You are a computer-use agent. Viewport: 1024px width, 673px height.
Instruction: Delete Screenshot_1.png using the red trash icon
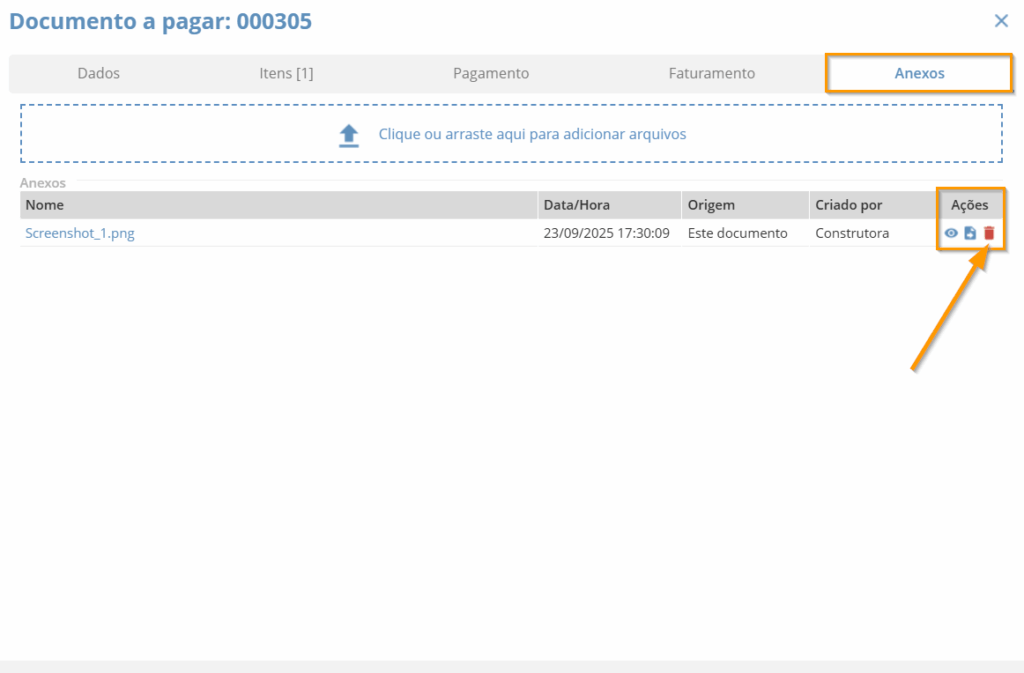pos(989,233)
